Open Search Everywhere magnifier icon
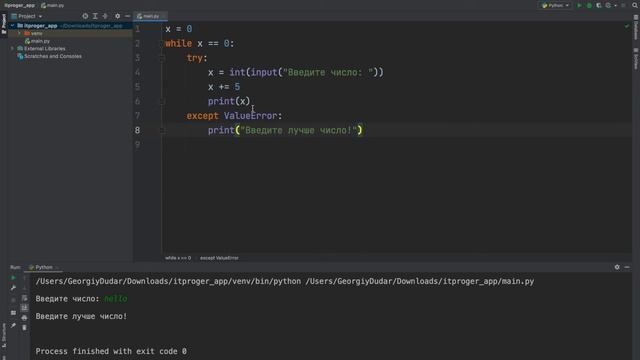The image size is (640, 360). click(635, 5)
